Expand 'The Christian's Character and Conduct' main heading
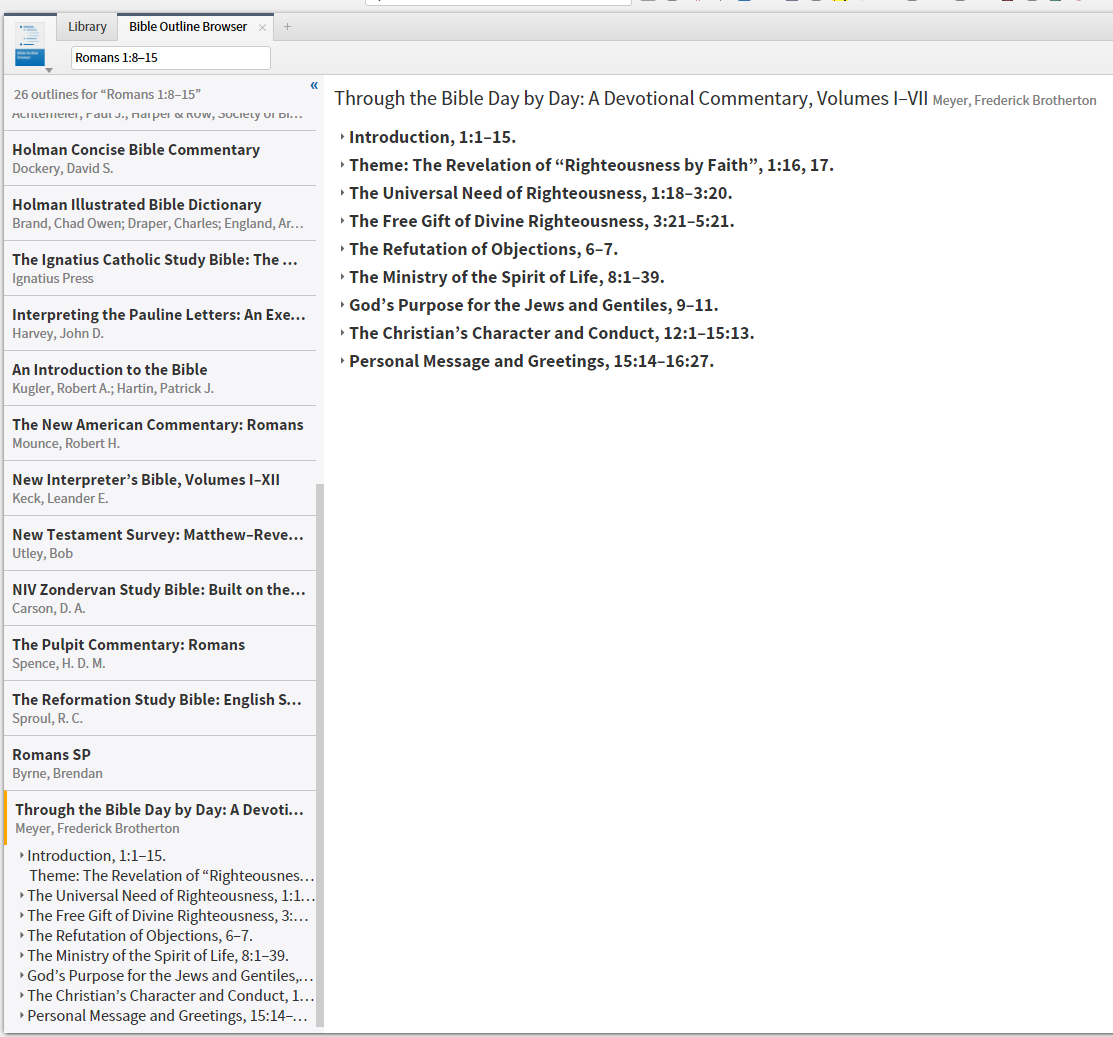 pyautogui.click(x=342, y=333)
